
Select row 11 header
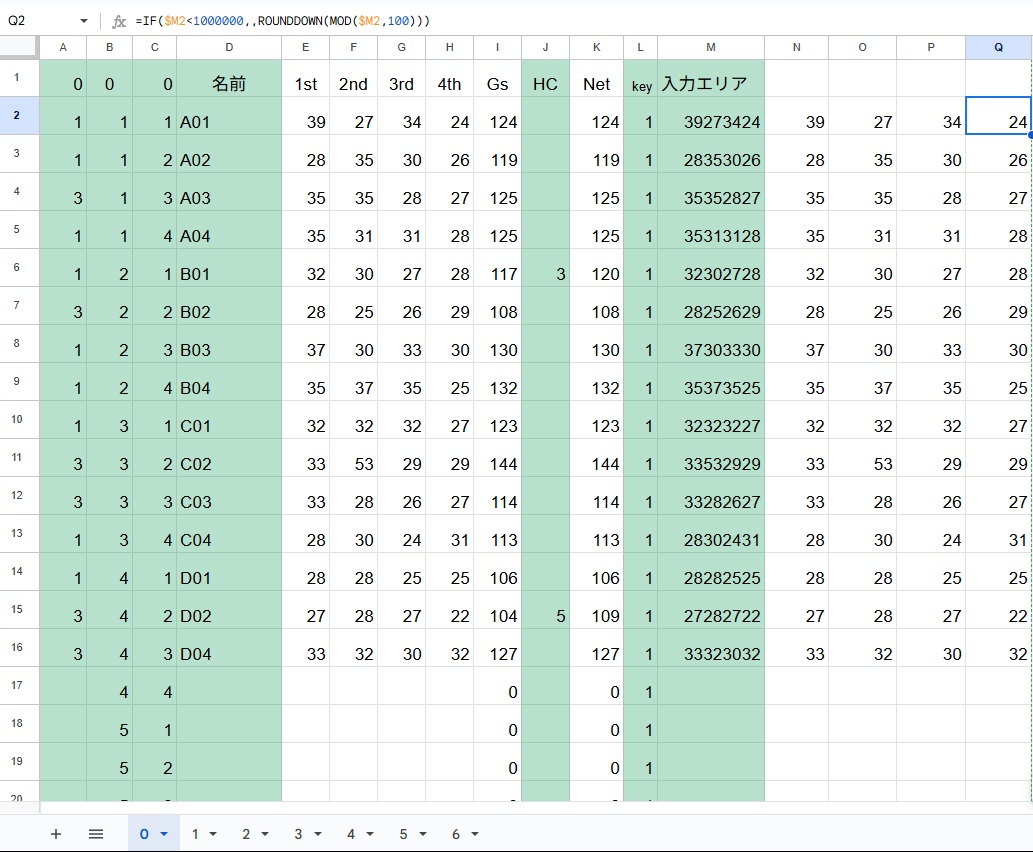pos(19,457)
